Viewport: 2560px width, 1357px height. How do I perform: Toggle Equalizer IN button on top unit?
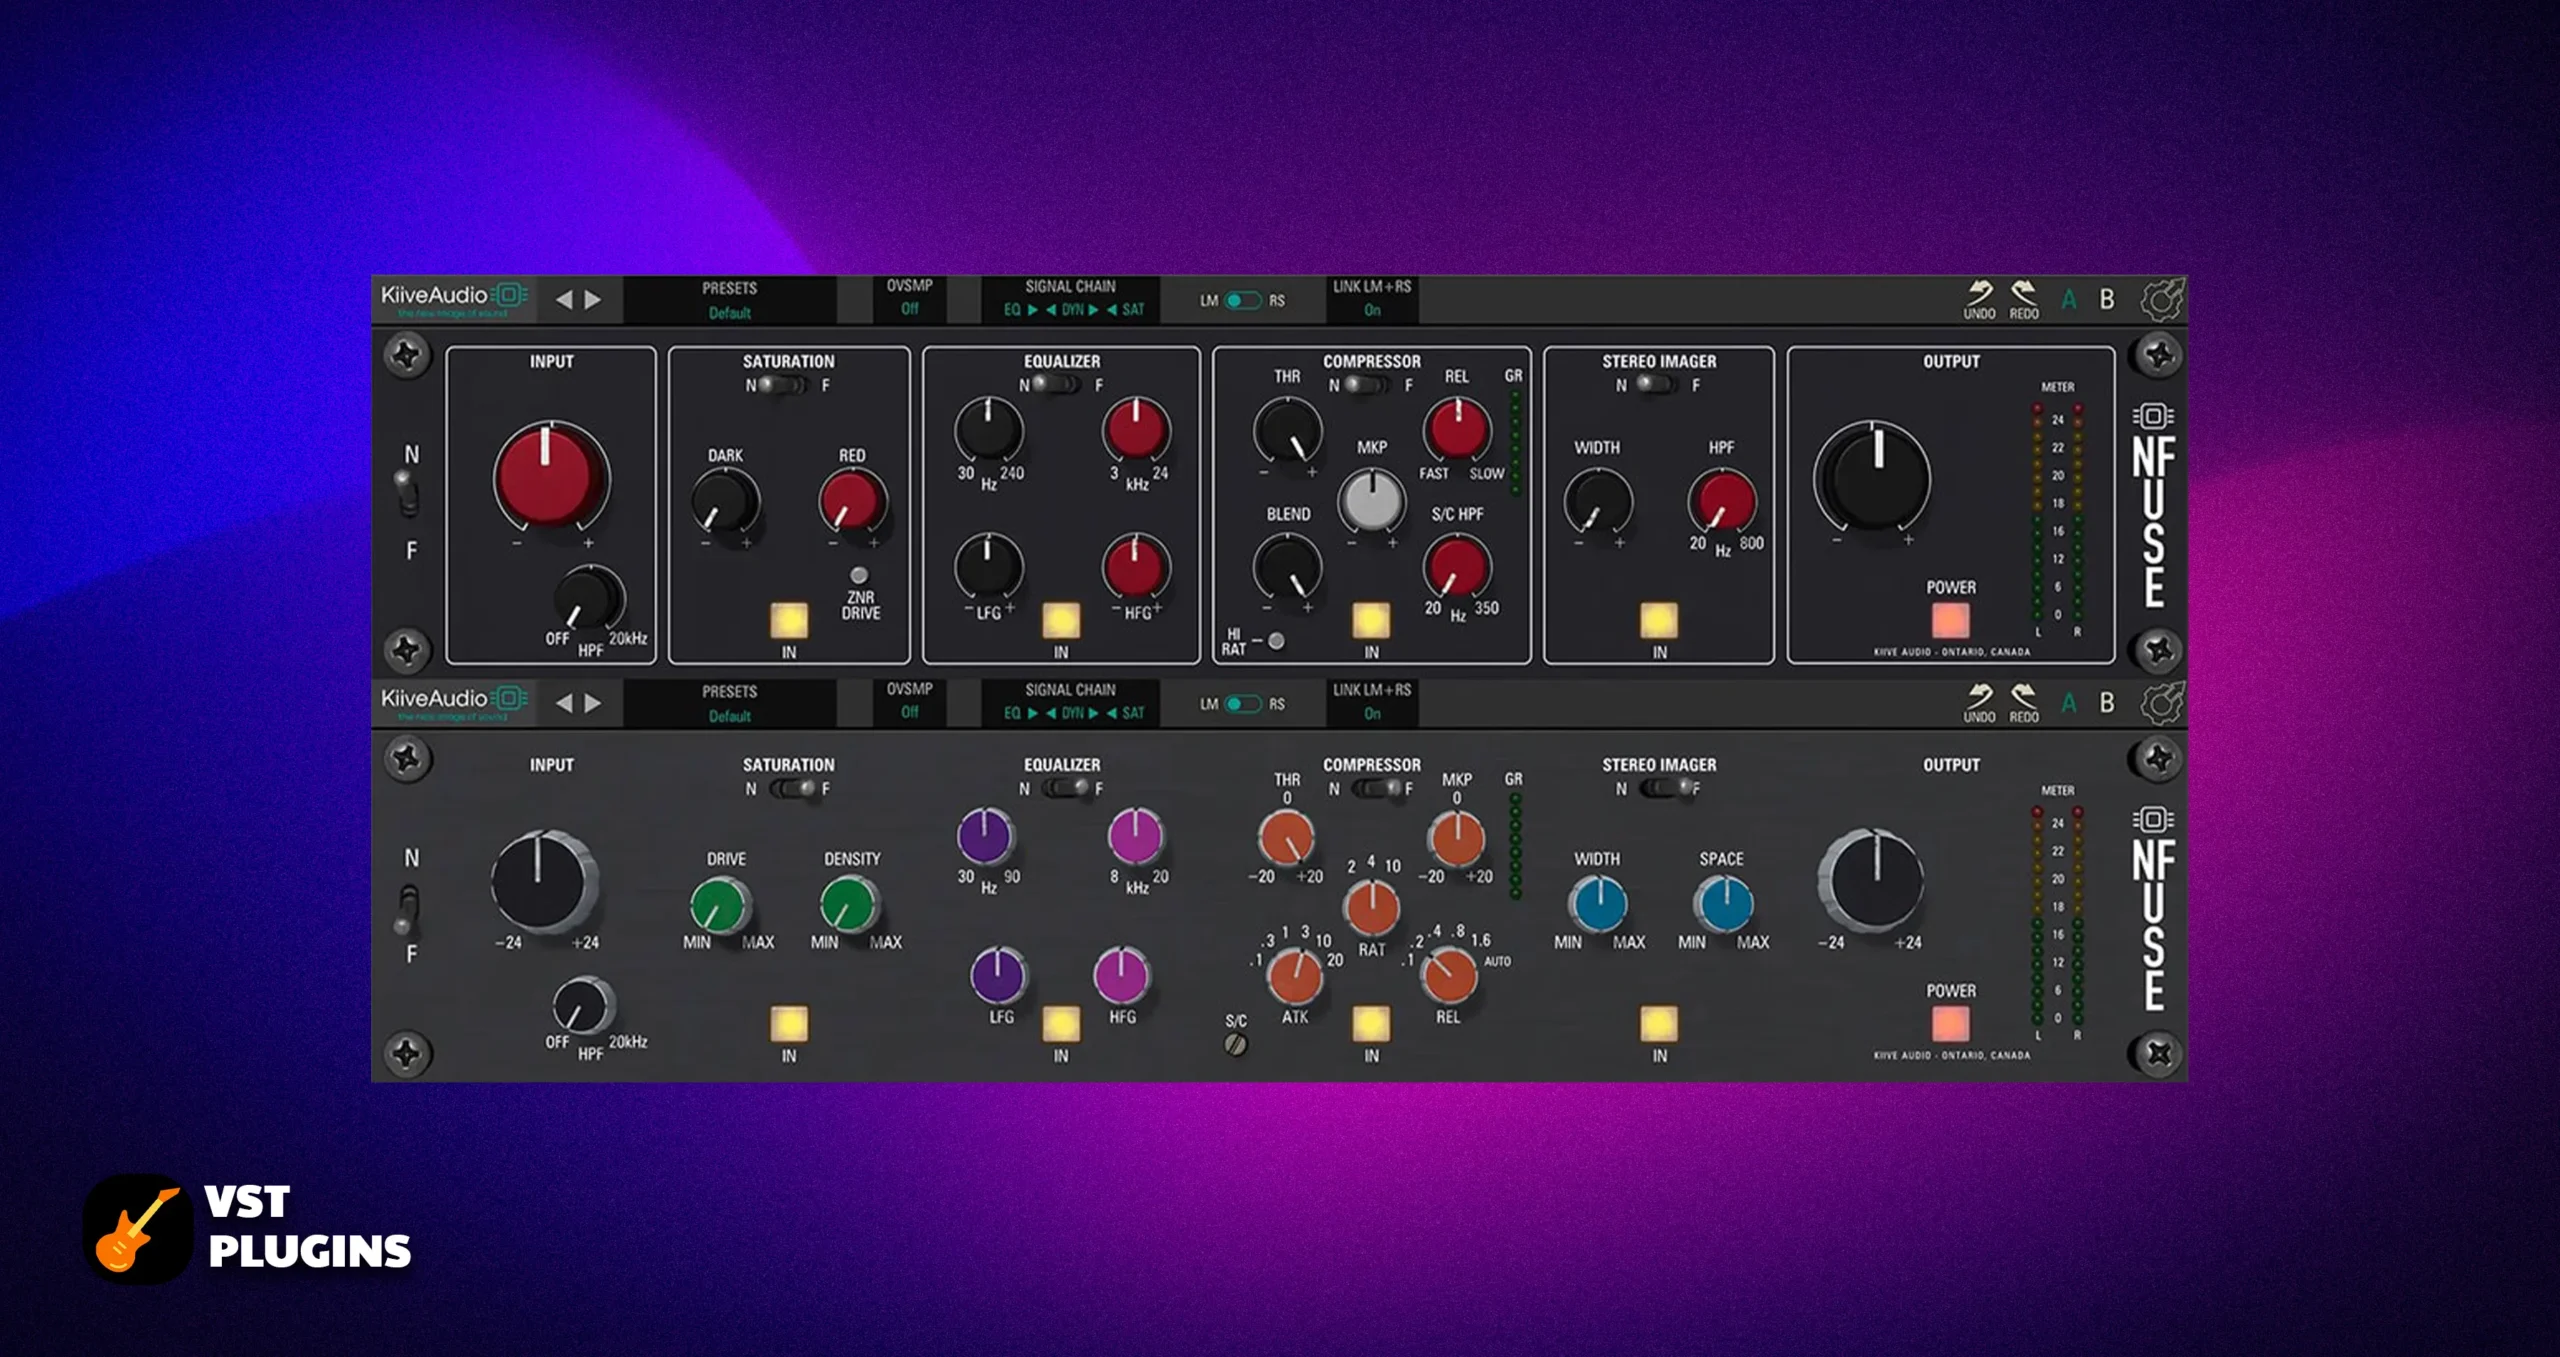tap(1061, 620)
